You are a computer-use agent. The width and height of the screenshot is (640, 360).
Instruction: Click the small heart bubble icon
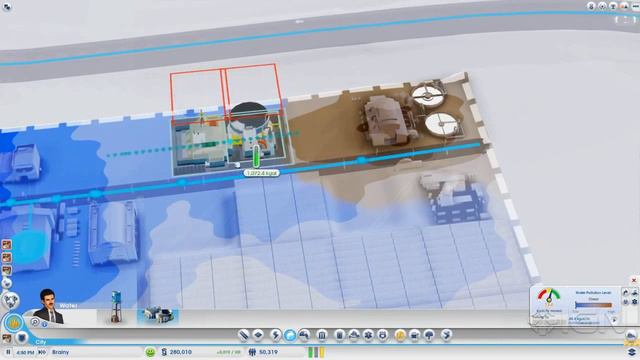point(7,282)
